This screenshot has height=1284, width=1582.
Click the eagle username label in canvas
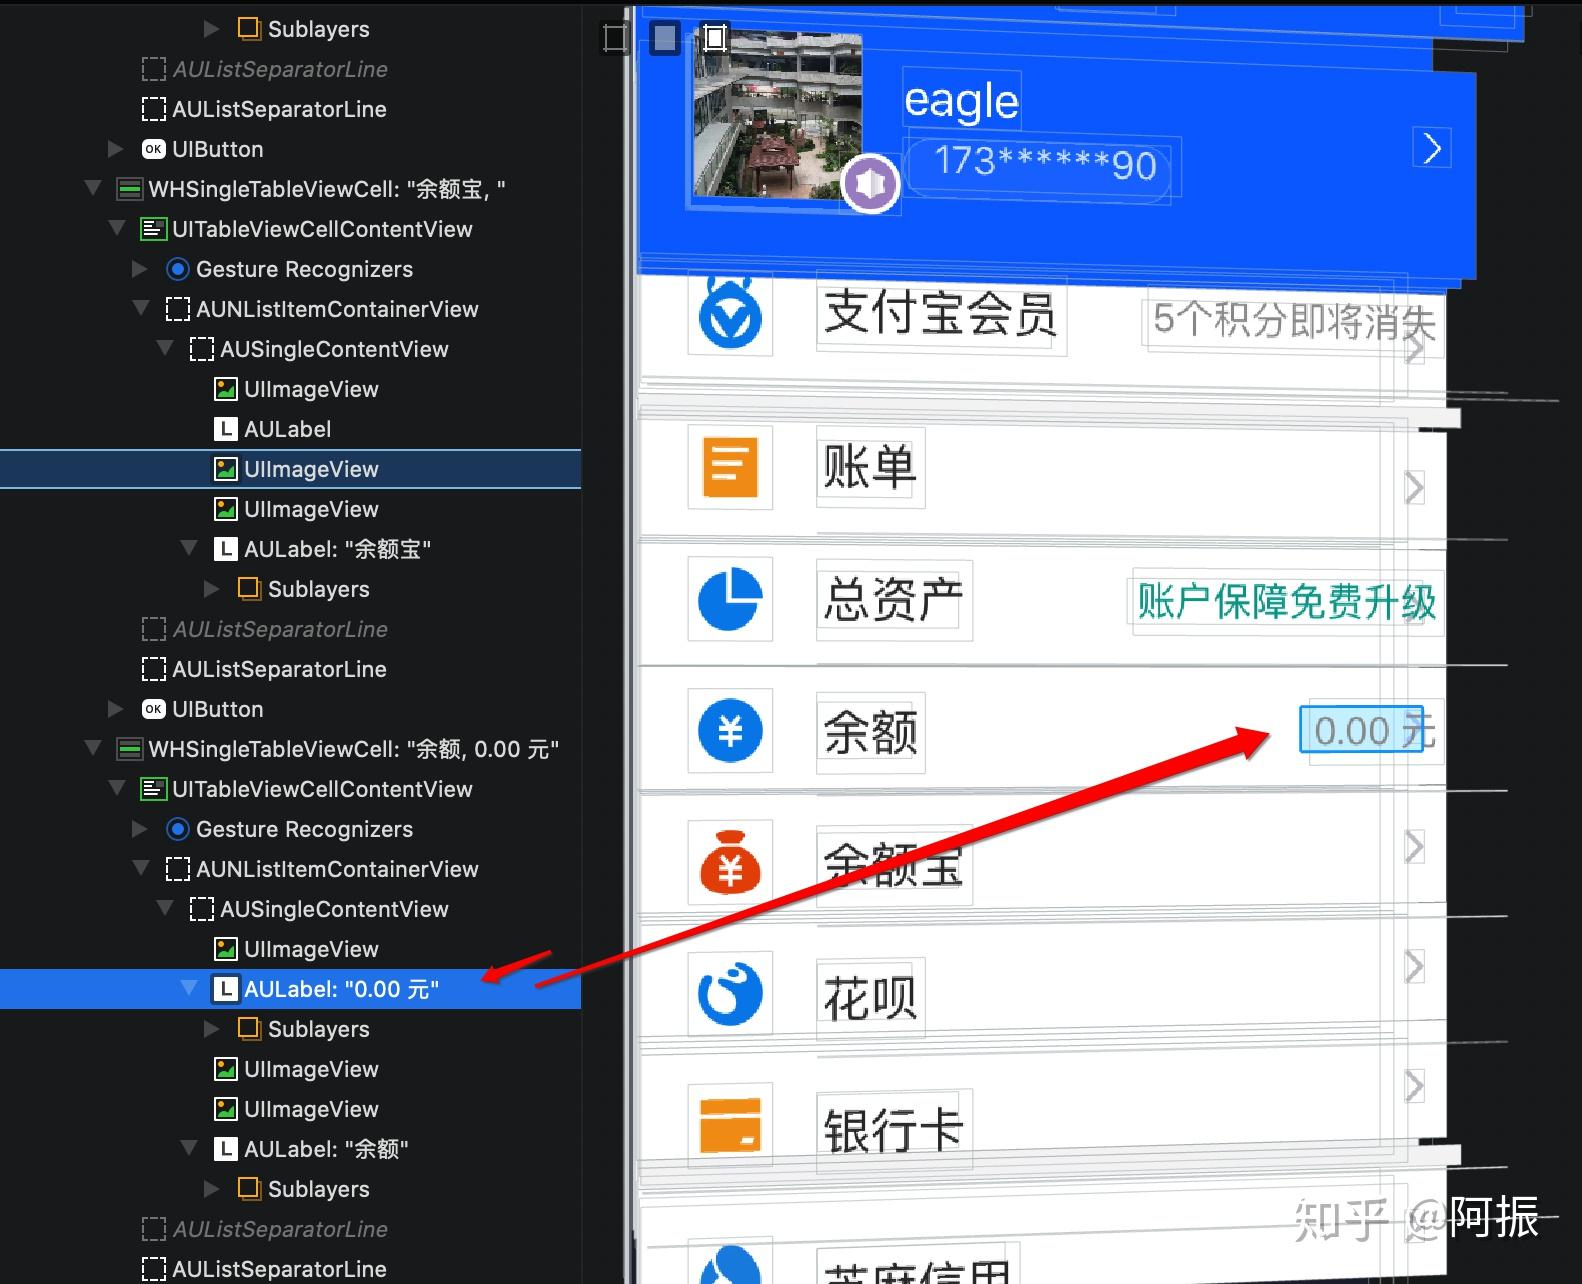coord(961,100)
